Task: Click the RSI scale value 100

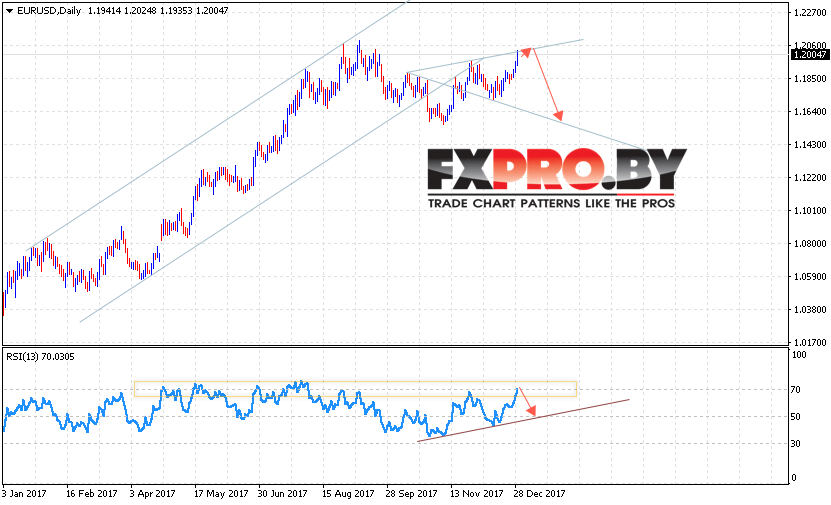Action: pyautogui.click(x=799, y=355)
